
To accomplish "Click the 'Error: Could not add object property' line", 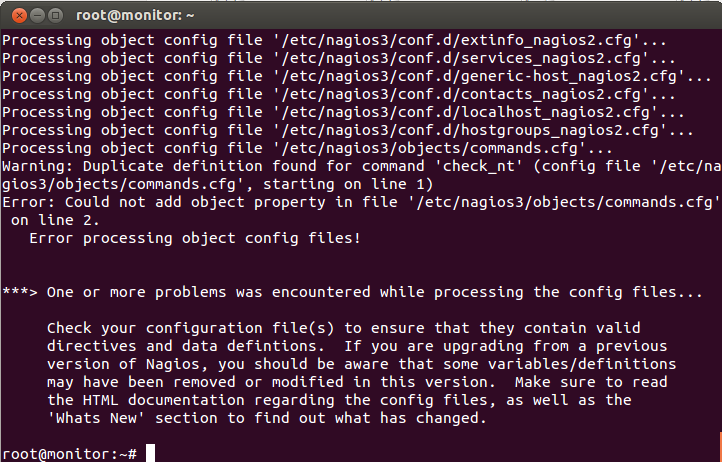I will (x=360, y=202).
